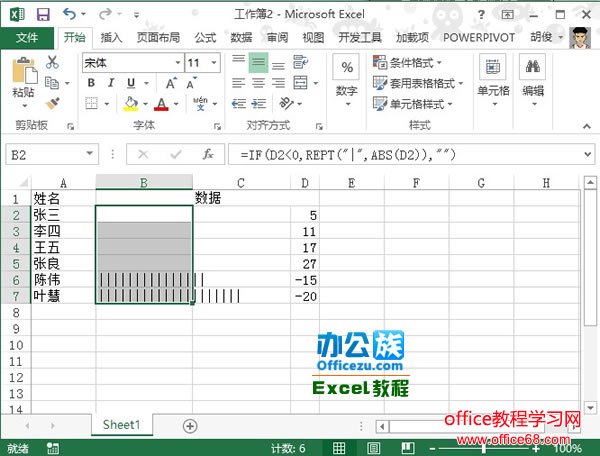Open the 单元格 cells group

pos(493,80)
